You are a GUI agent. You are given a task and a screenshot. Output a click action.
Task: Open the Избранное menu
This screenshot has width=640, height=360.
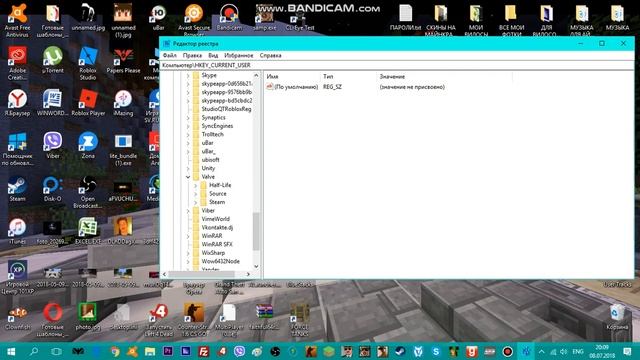pos(239,56)
